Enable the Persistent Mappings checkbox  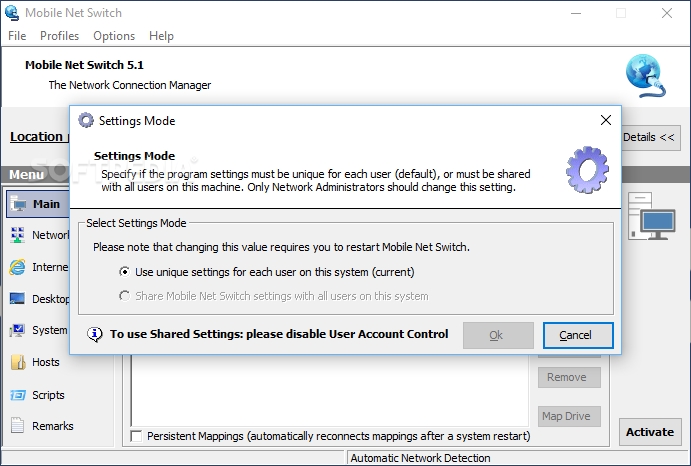click(x=136, y=436)
